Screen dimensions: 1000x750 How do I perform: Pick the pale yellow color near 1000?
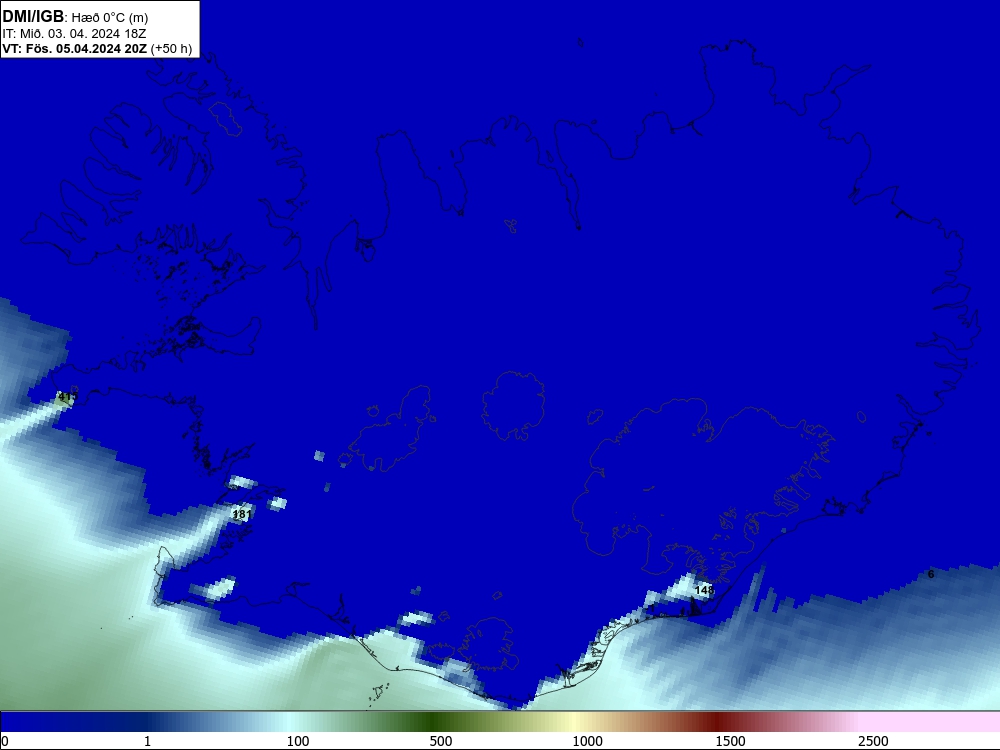(576, 722)
